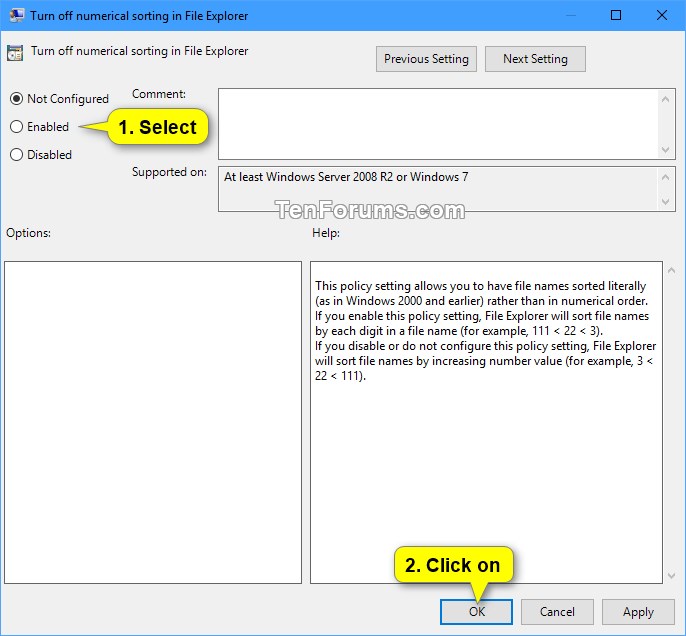
Task: Click the Supported on scroll down arrow
Action: 665,202
